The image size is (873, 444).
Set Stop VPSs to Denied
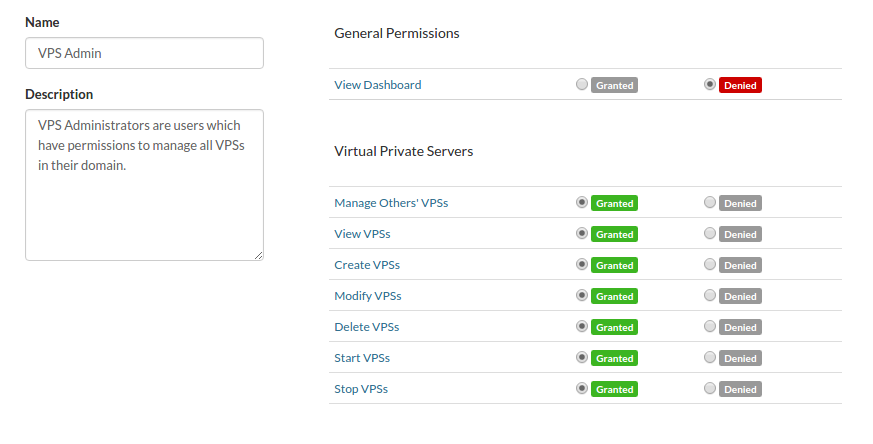click(x=710, y=389)
